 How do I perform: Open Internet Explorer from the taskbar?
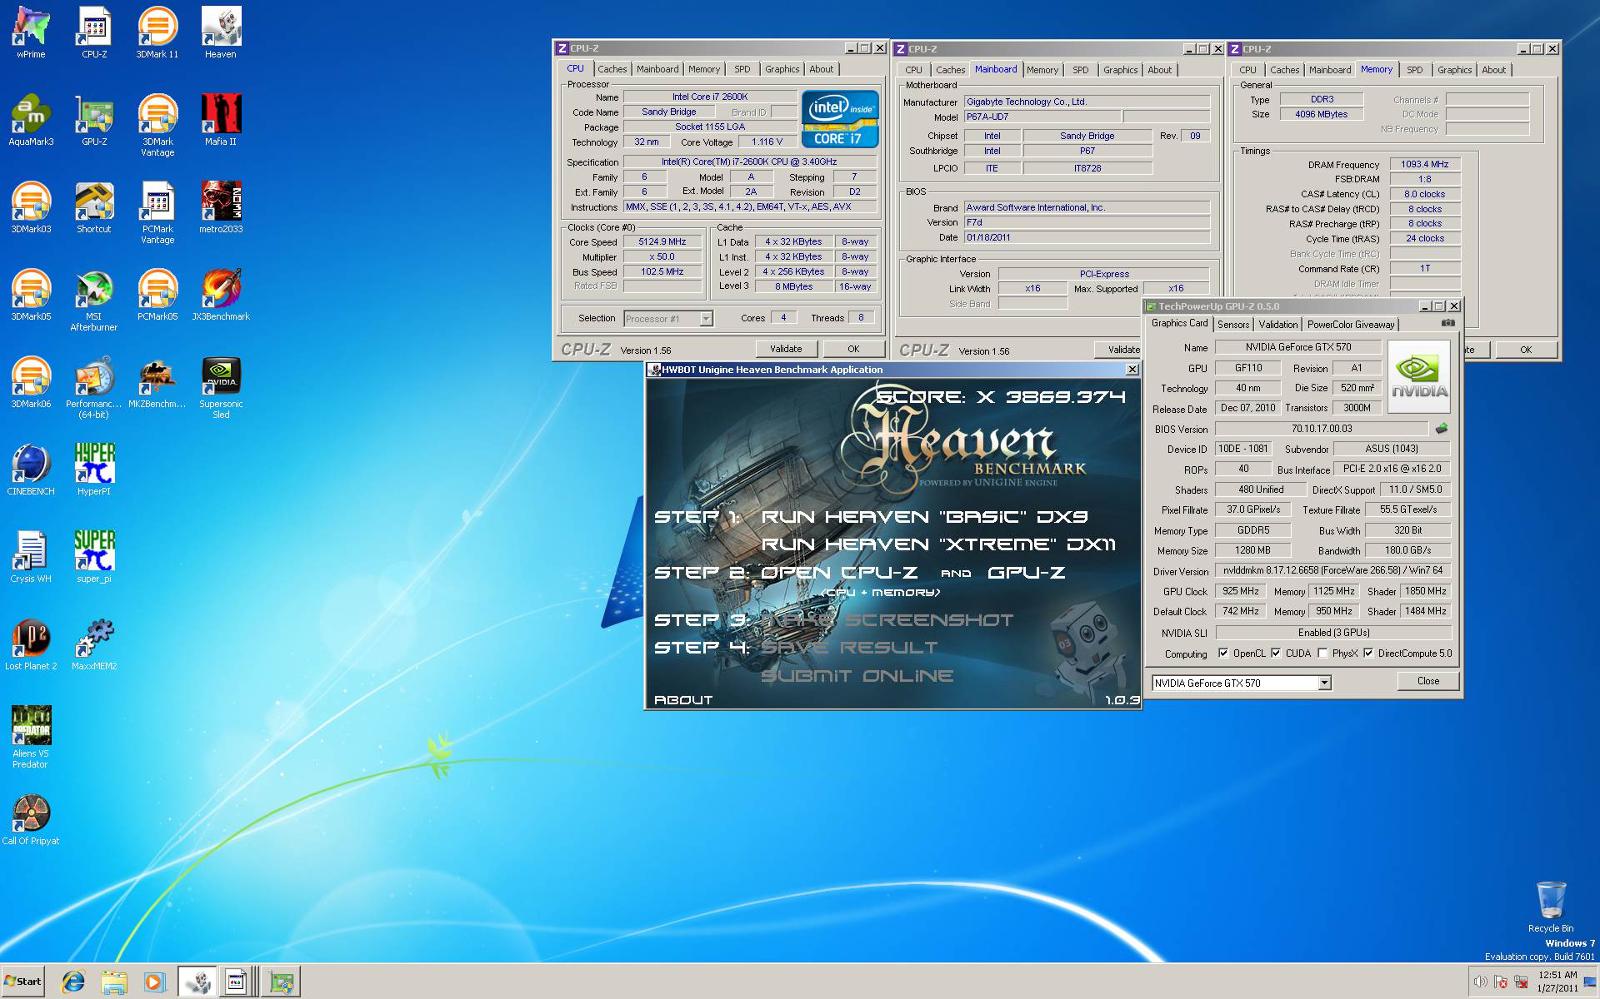(73, 982)
